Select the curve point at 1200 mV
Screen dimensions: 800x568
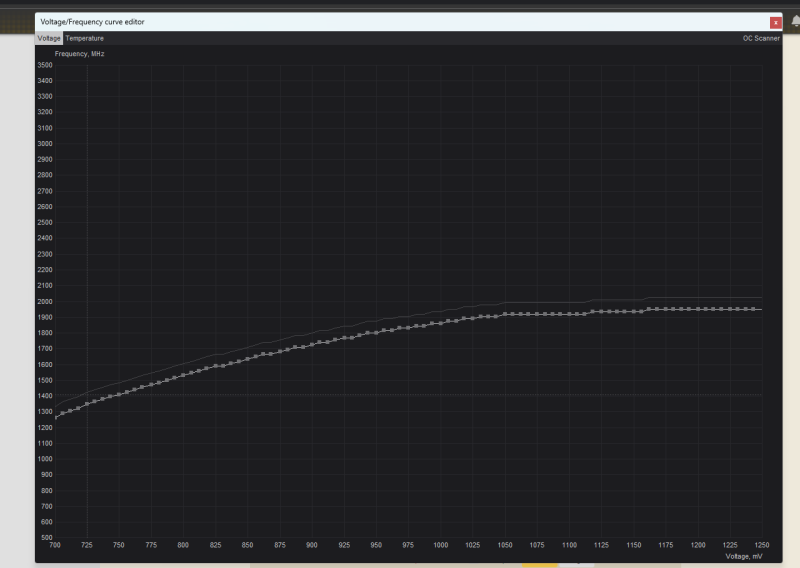(698, 309)
